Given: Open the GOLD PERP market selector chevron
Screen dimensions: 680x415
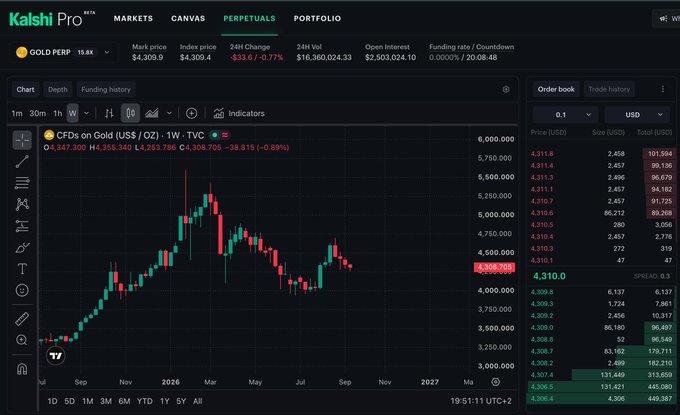Looking at the screenshot, I should (x=107, y=52).
